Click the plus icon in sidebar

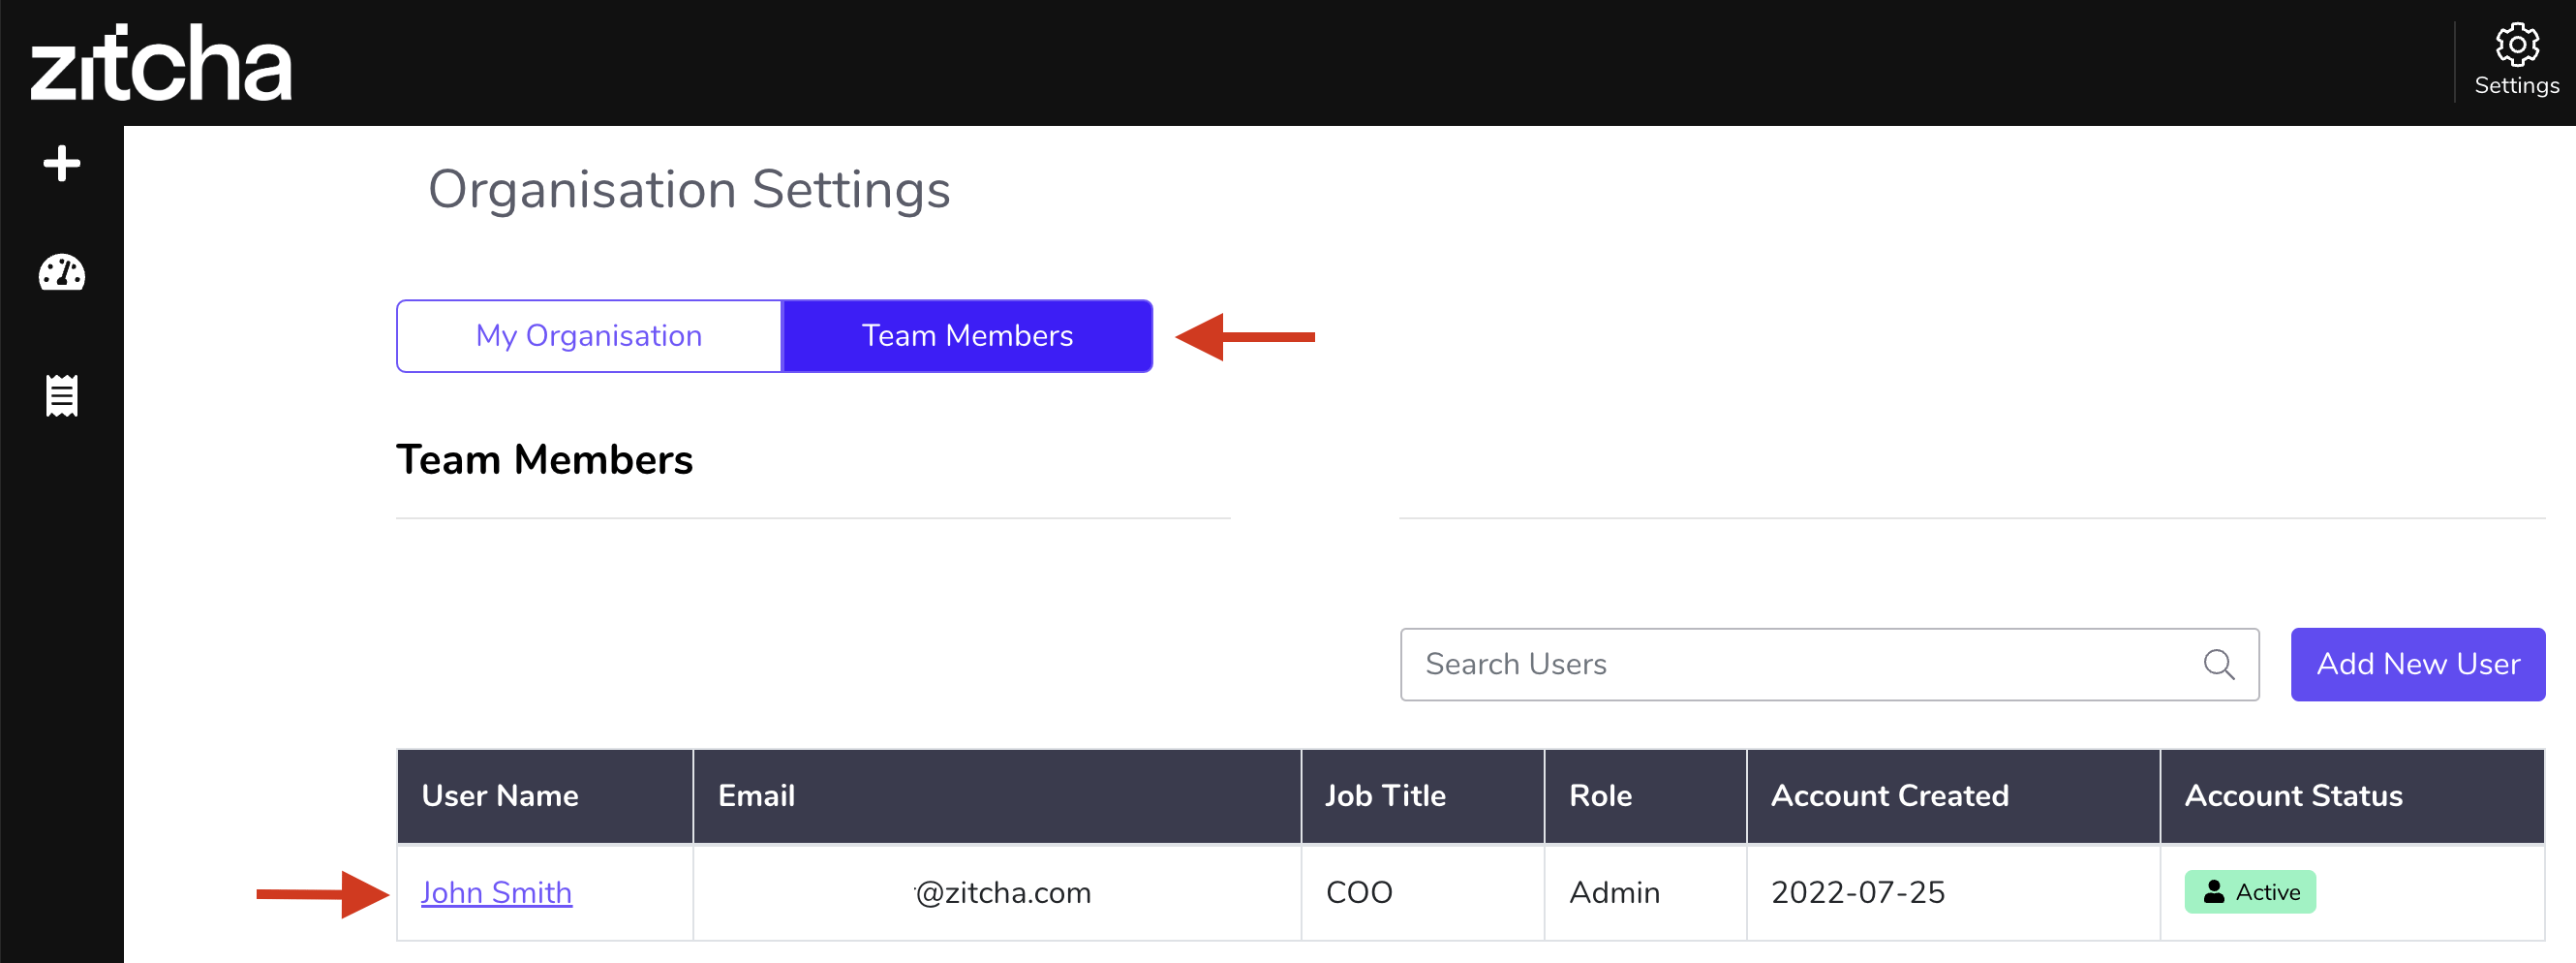pos(62,163)
